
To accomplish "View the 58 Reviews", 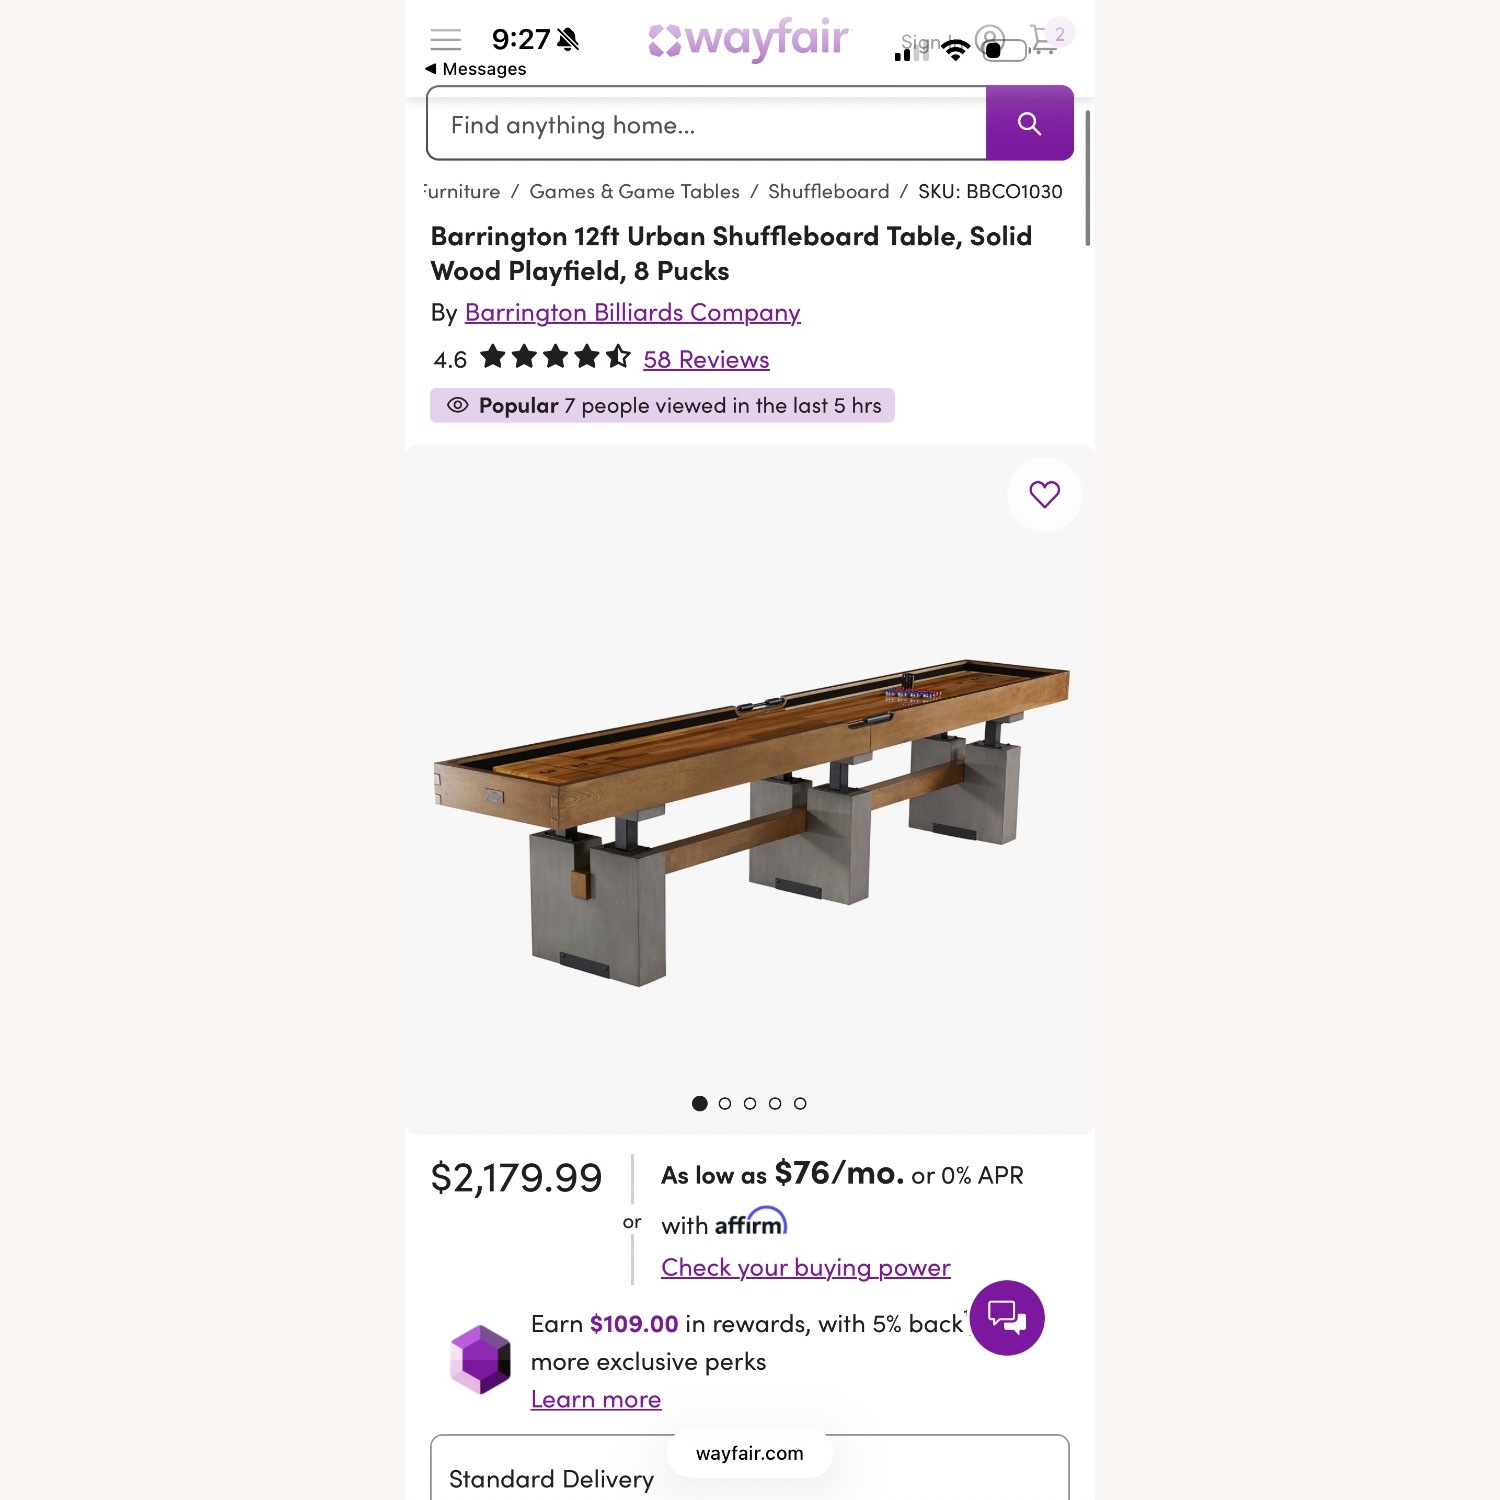I will pyautogui.click(x=706, y=359).
